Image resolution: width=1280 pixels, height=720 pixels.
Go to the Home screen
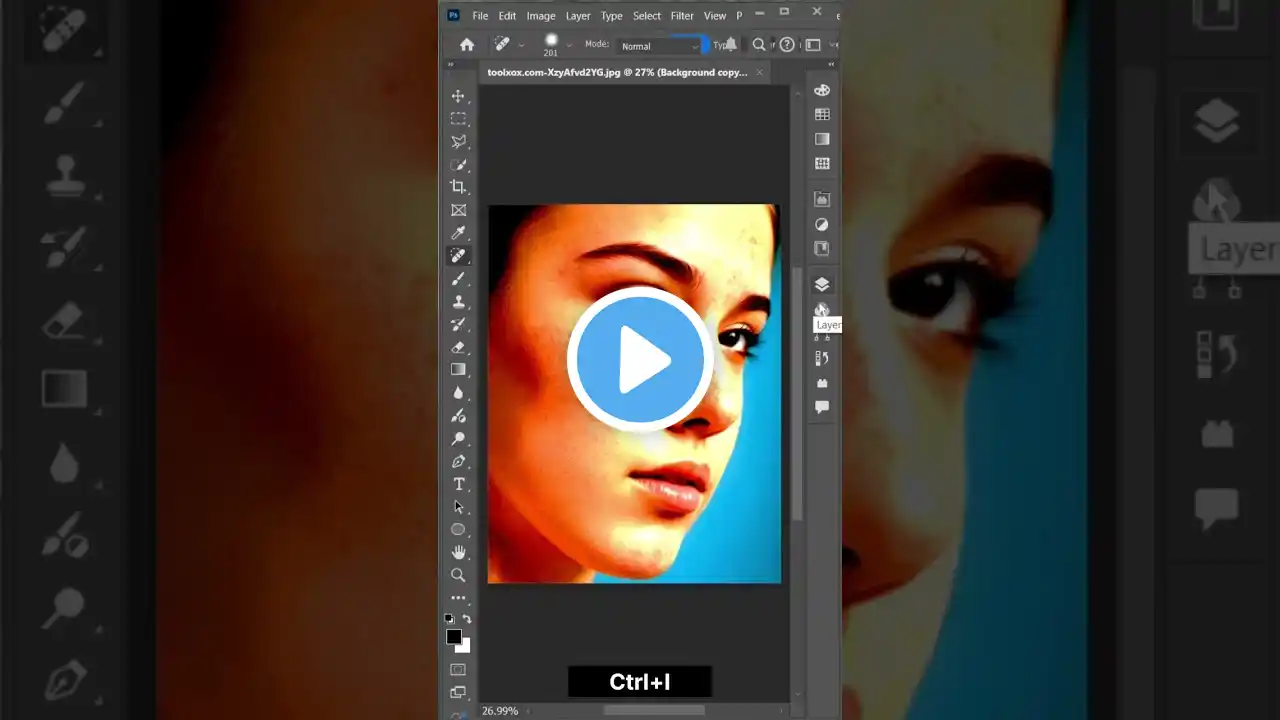click(467, 45)
